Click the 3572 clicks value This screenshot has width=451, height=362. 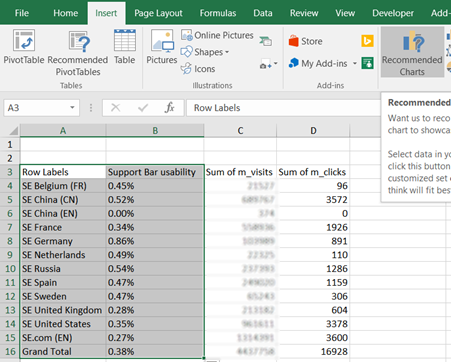[313, 200]
